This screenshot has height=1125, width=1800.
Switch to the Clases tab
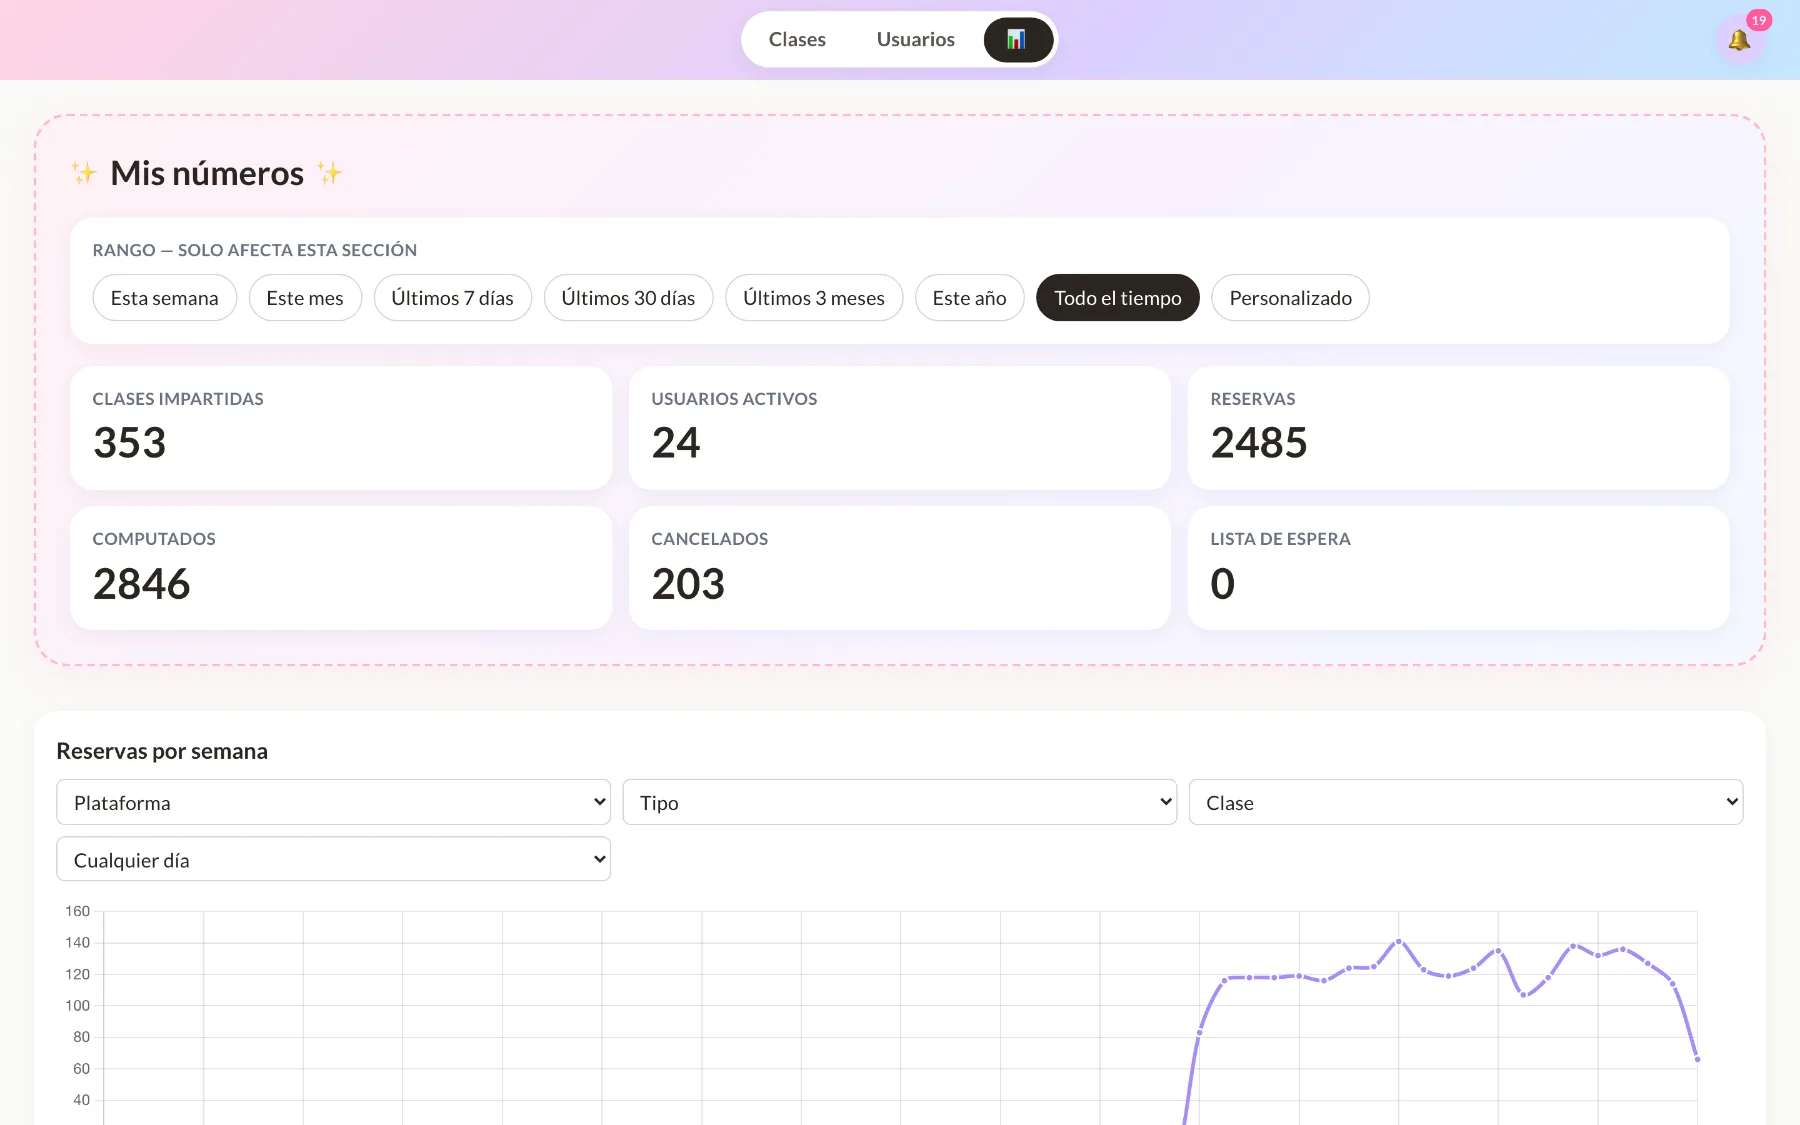(797, 40)
